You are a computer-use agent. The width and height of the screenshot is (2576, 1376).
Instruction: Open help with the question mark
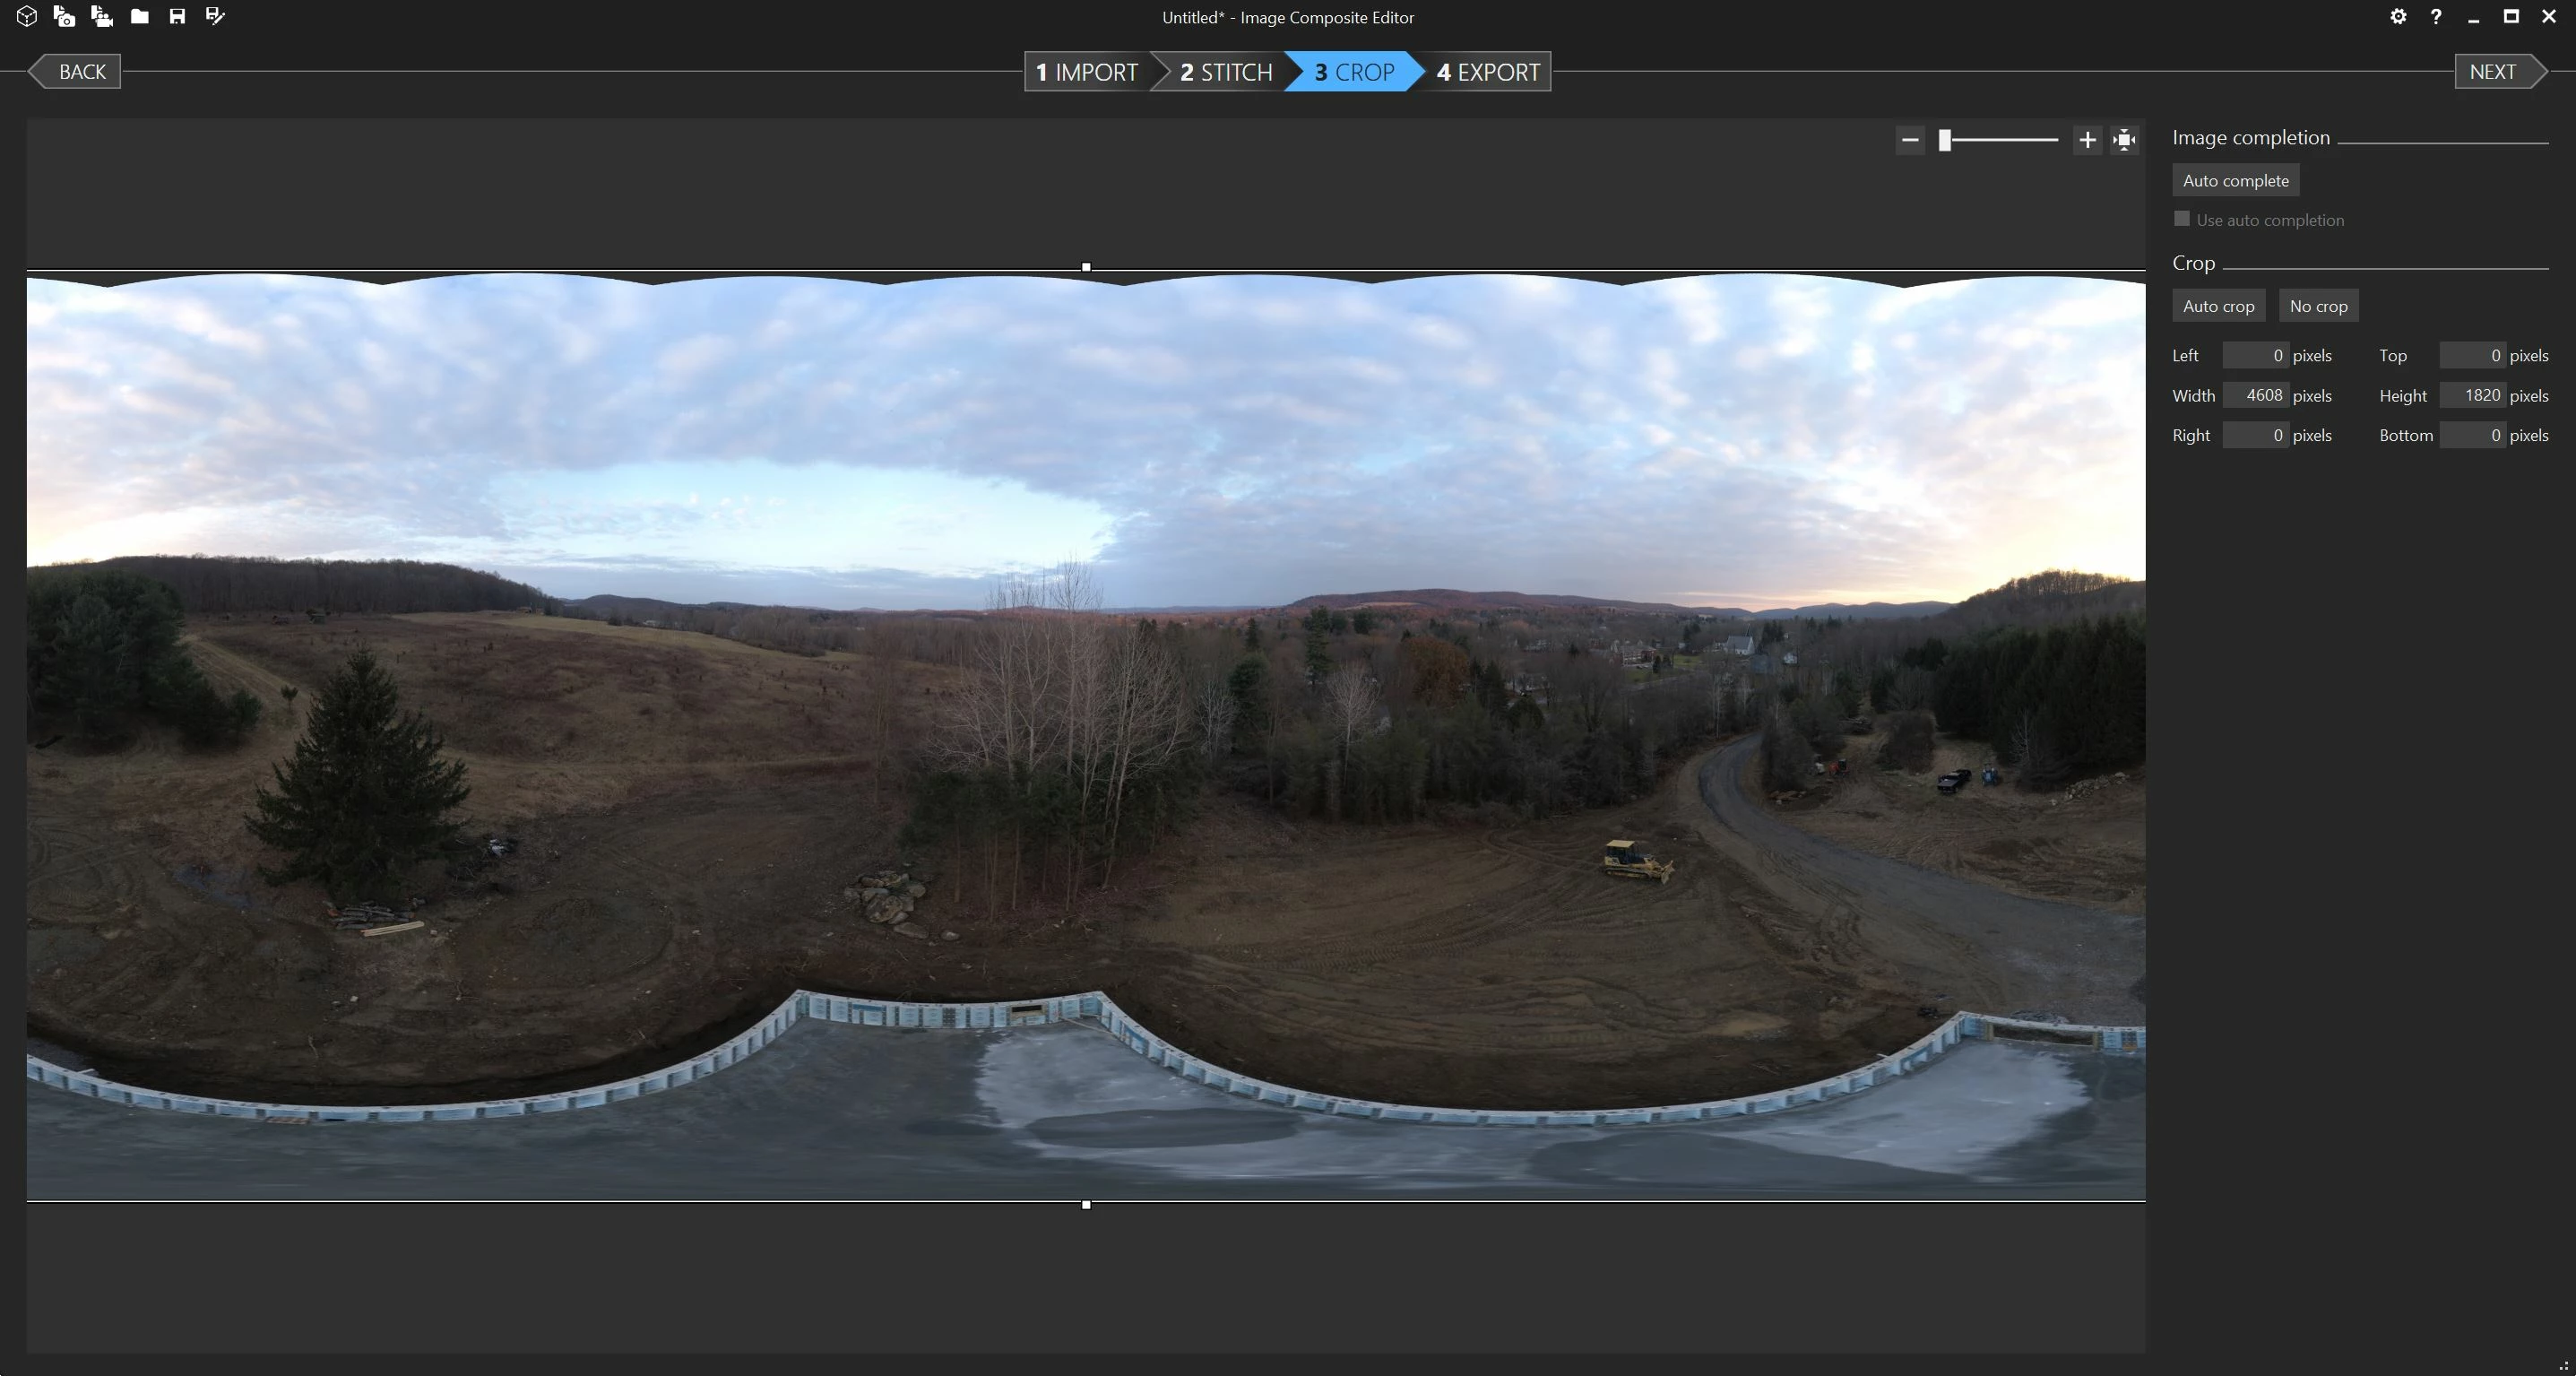coord(2436,16)
